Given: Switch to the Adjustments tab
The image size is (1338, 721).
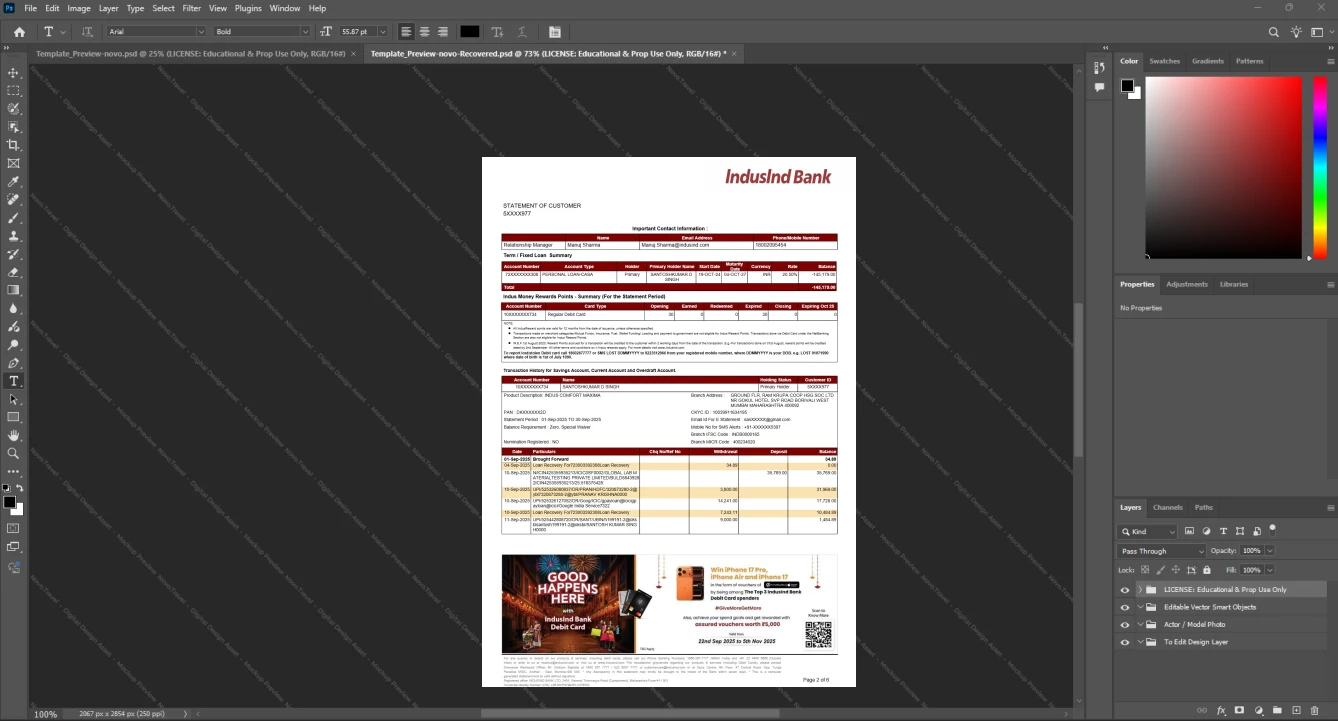Looking at the screenshot, I should (1187, 284).
